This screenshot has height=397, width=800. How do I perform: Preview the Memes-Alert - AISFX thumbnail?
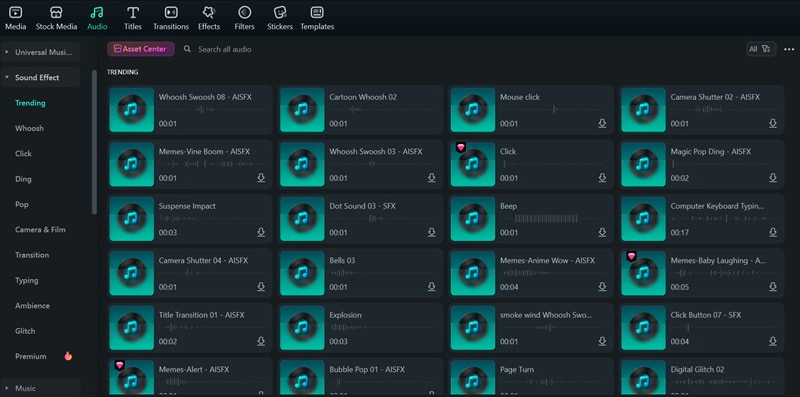tap(132, 378)
